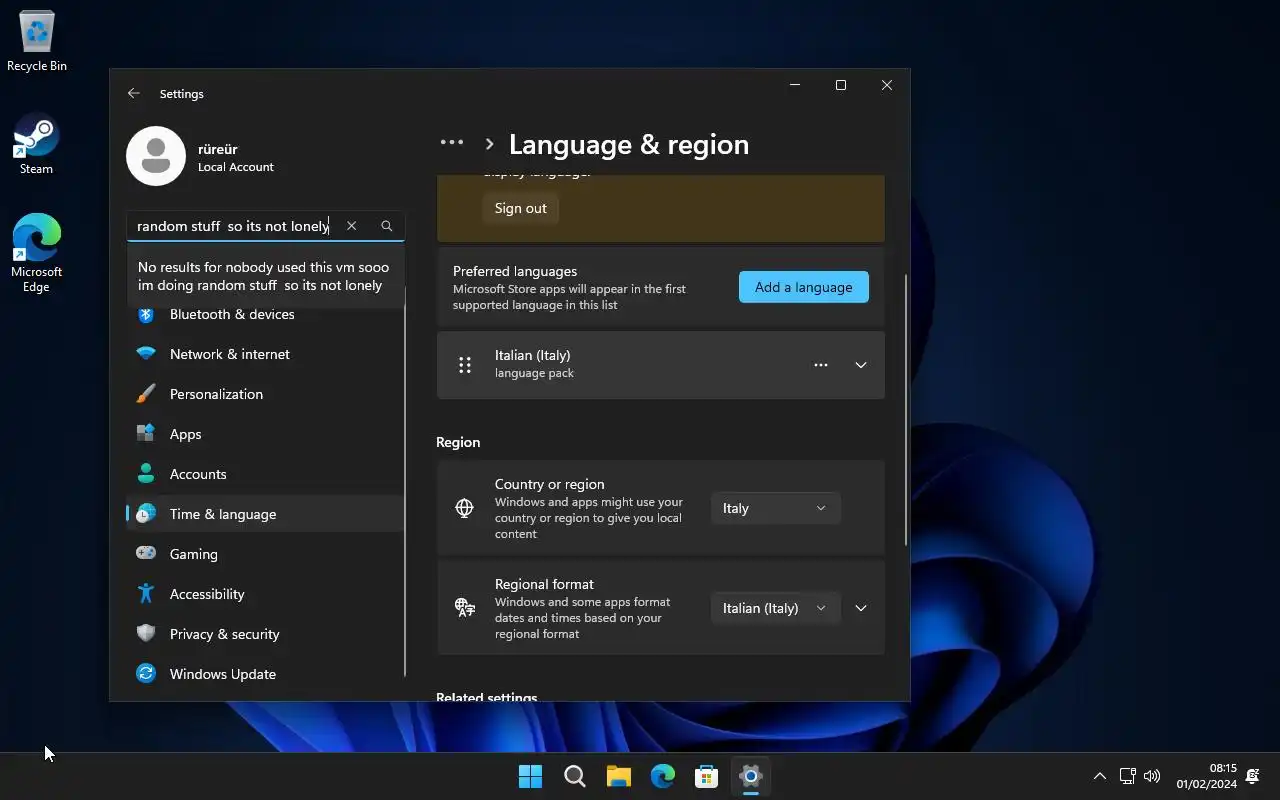Viewport: 1280px width, 800px height.
Task: Click the Apps icon in sidebar
Action: tap(146, 434)
